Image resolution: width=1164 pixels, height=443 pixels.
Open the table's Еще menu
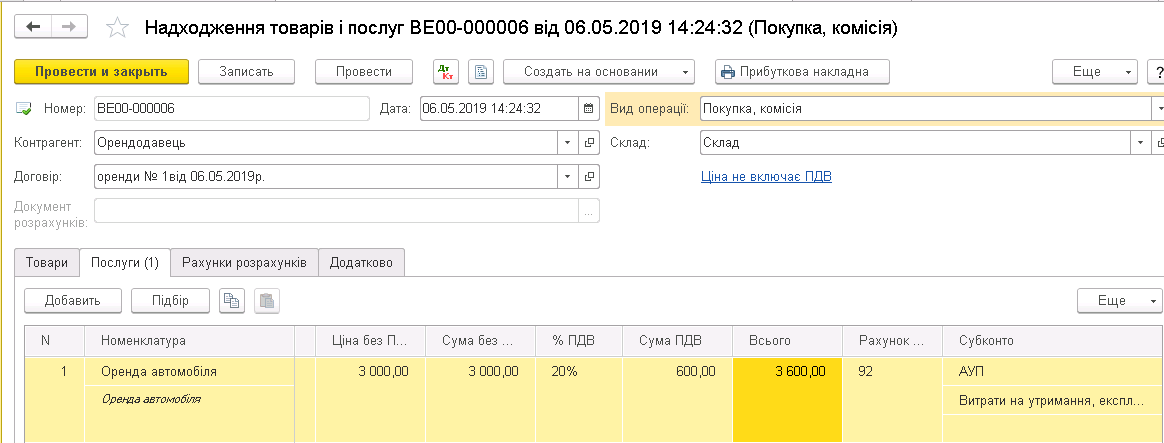(x=1119, y=301)
